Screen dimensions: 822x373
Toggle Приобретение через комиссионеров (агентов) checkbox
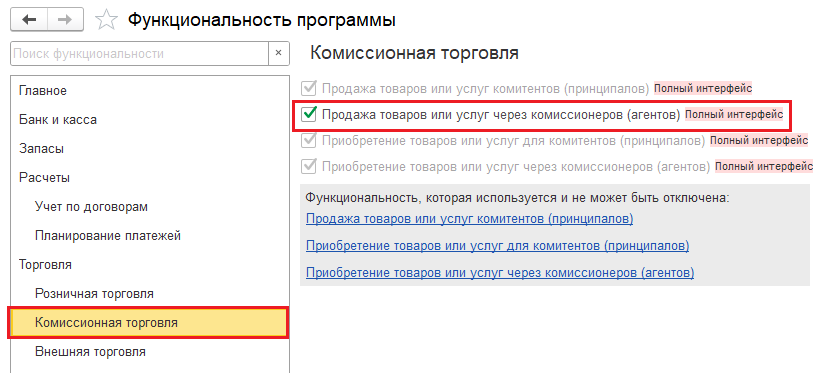click(x=309, y=167)
